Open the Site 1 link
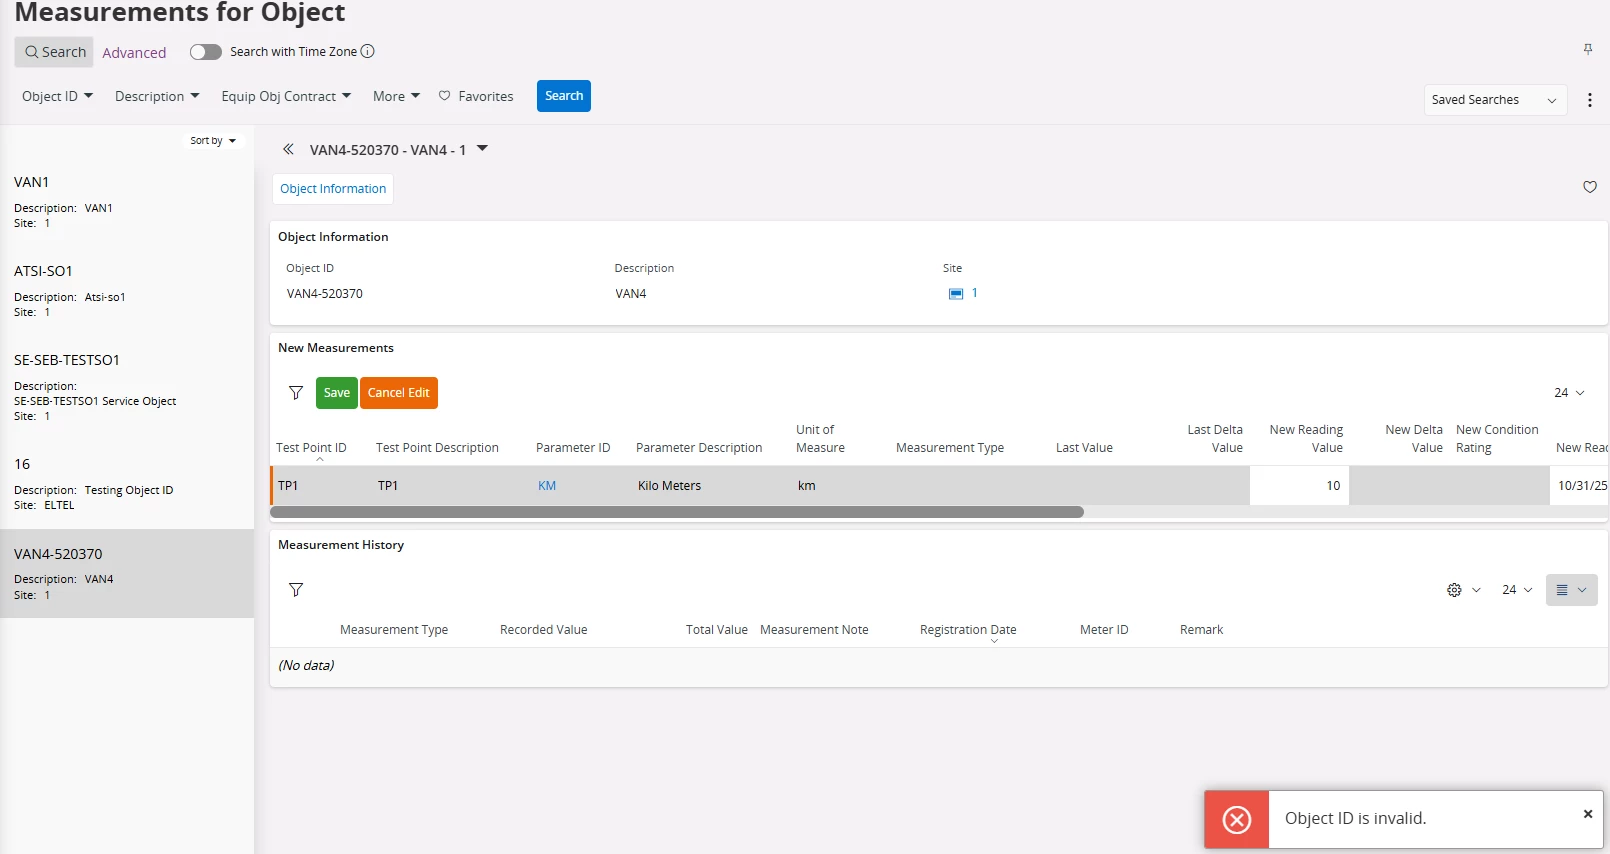 point(975,293)
